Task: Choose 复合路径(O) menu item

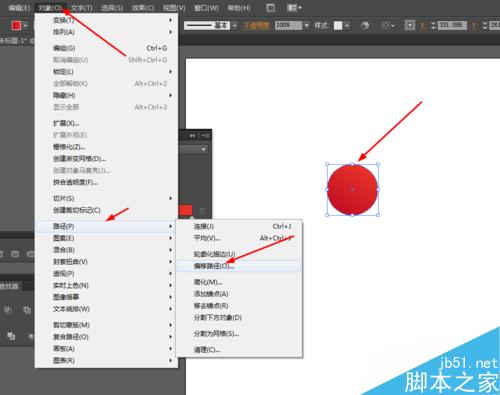Action: pyautogui.click(x=106, y=337)
